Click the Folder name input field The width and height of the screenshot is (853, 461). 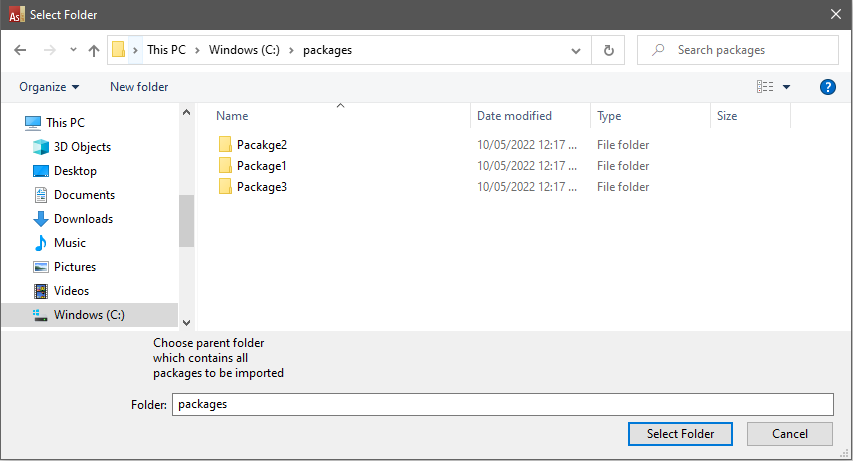click(502, 404)
